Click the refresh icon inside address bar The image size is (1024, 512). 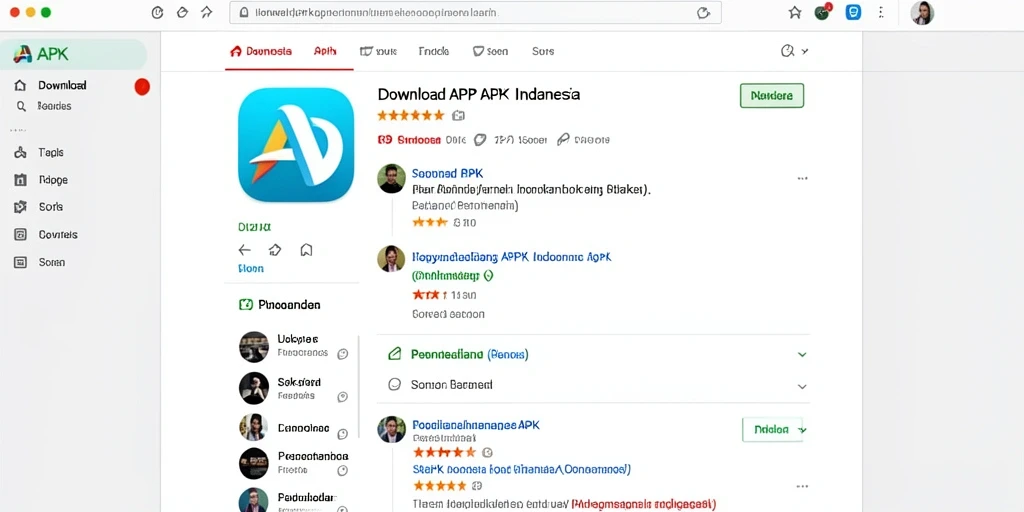pos(703,12)
